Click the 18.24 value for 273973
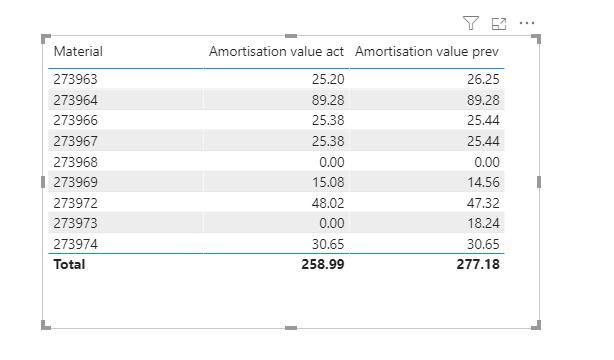This screenshot has height=360, width=614. tap(483, 223)
